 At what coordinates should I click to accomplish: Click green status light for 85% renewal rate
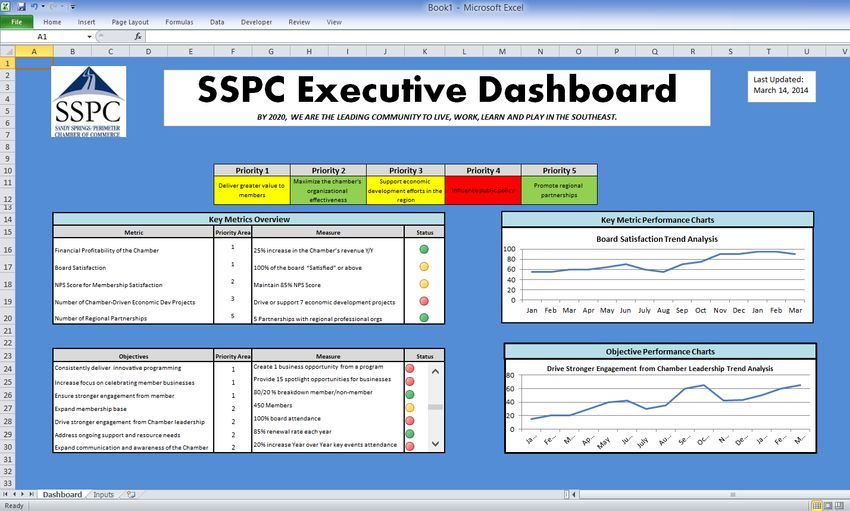coord(410,434)
